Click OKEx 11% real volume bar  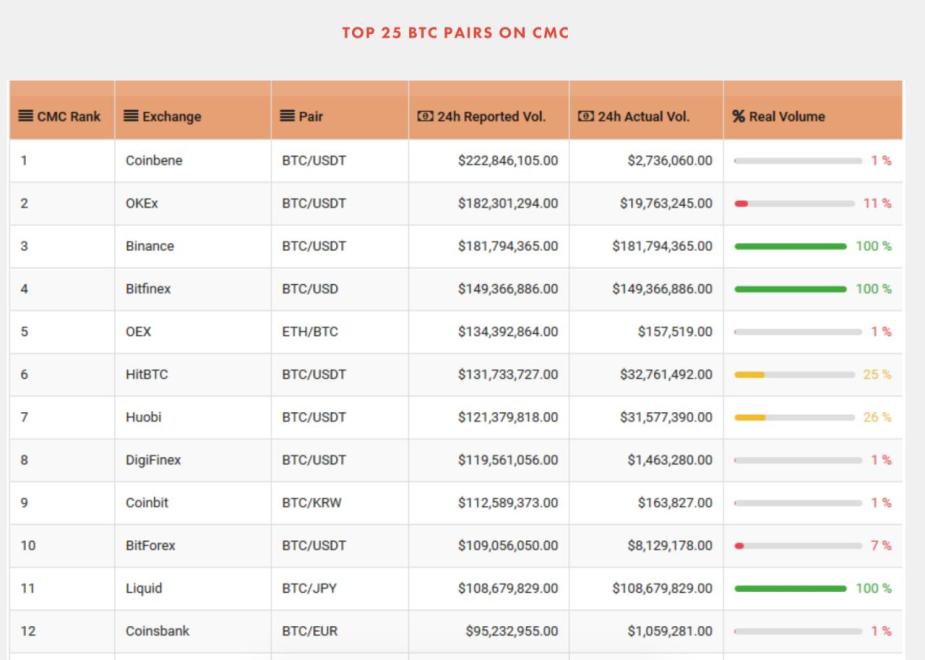click(x=797, y=203)
